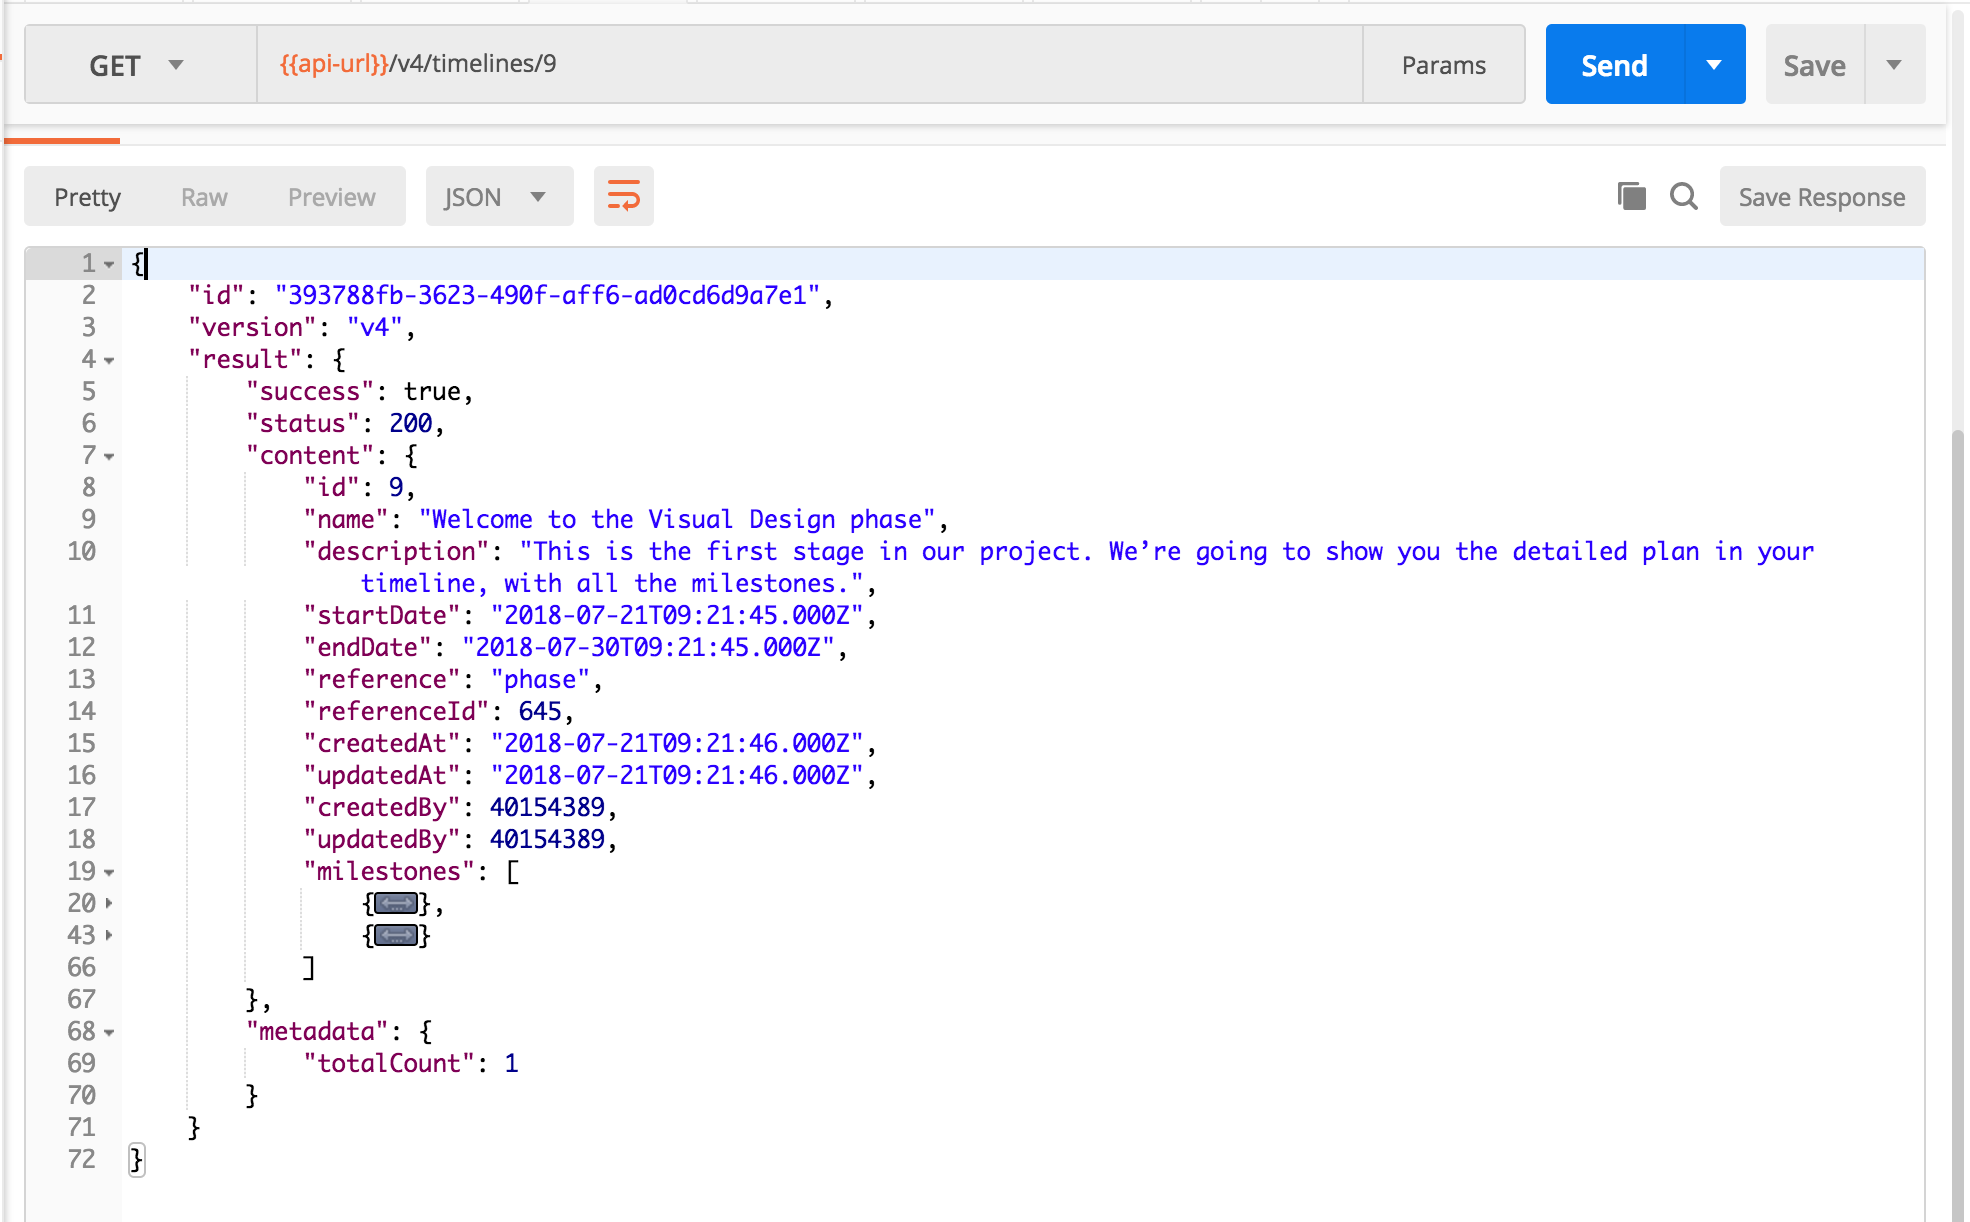Select the Pretty view tab

pos(87,197)
